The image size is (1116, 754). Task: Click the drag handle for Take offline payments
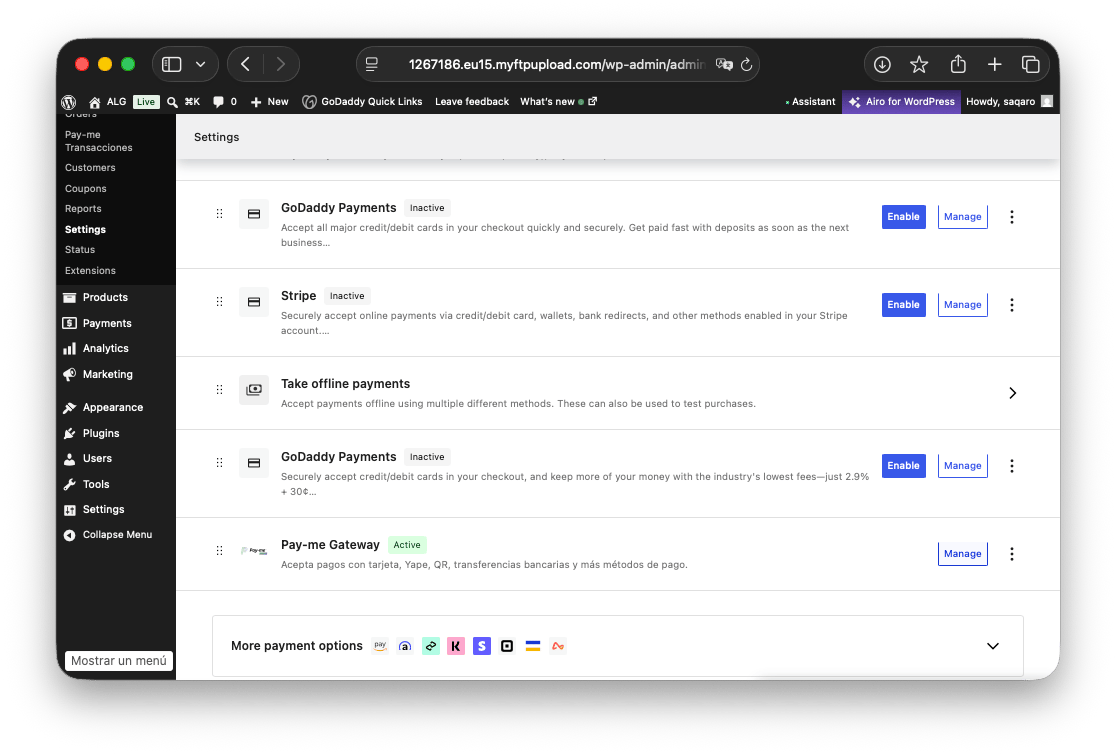point(219,389)
